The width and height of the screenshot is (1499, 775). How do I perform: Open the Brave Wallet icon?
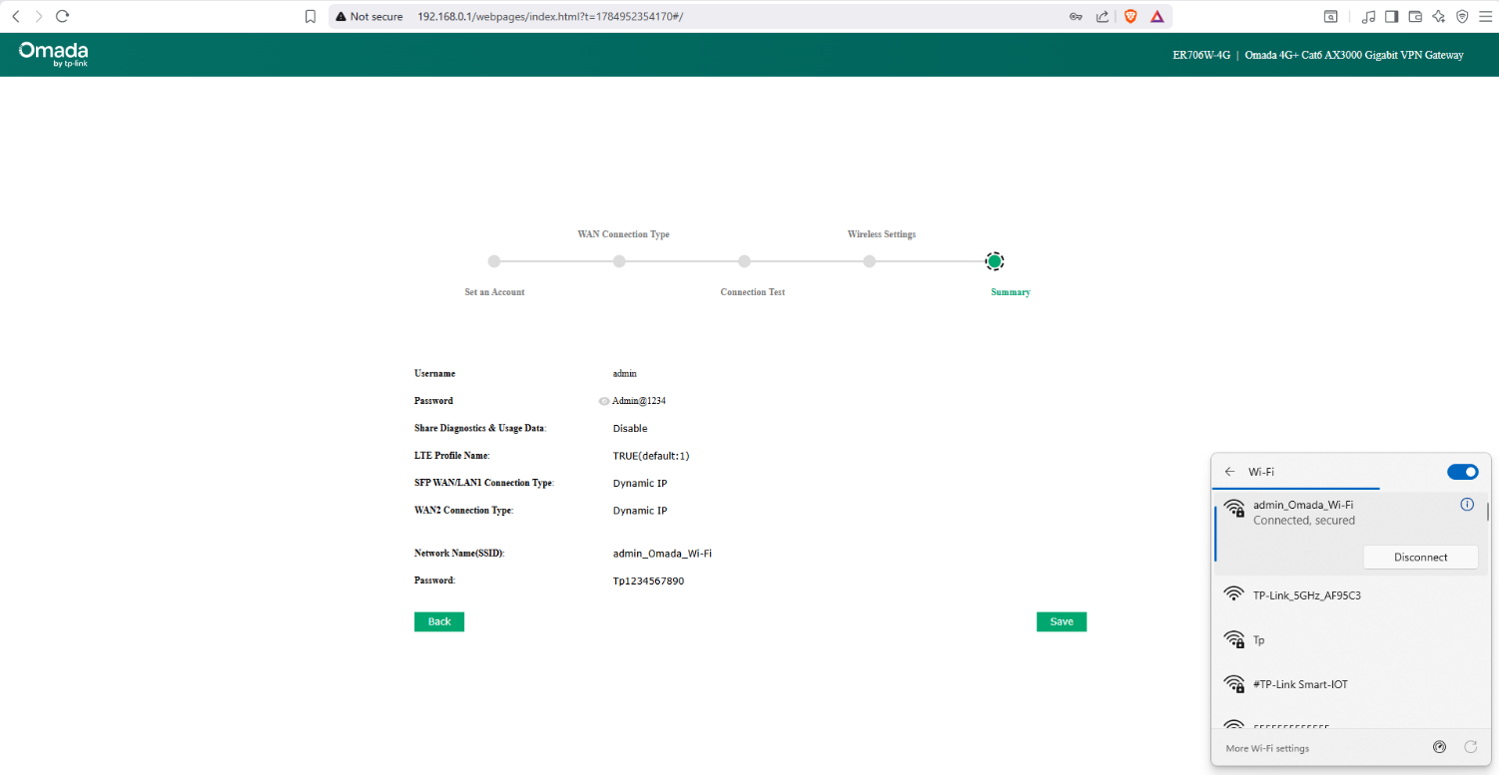click(1415, 16)
